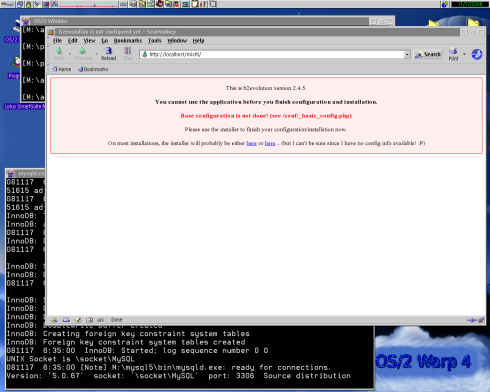Click the window list icon in WarpCenter
This screenshot has height=392, width=490.
tap(20, 4)
